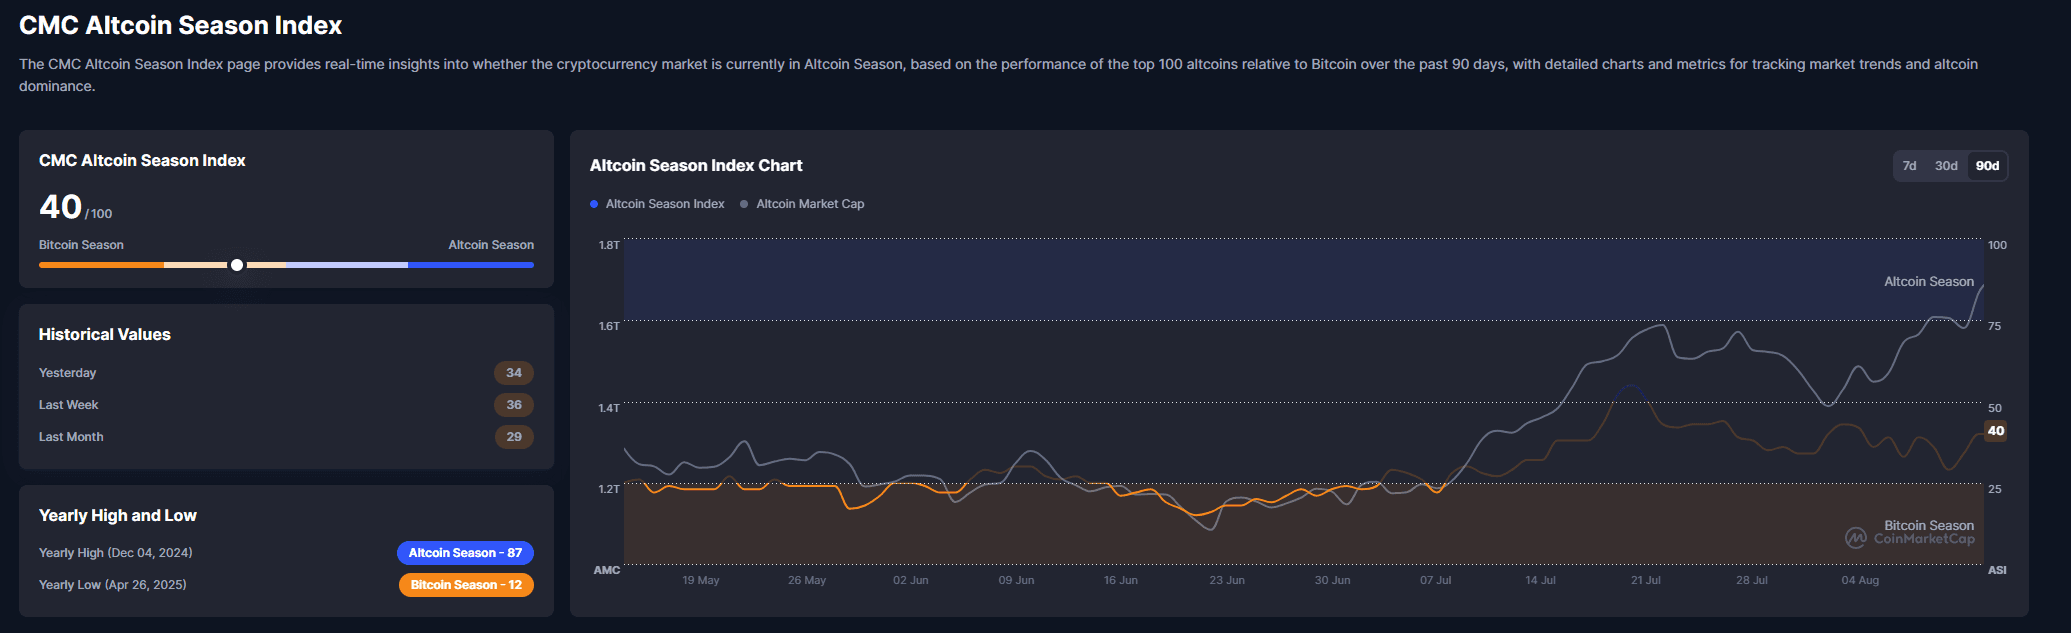This screenshot has width=2071, height=633.
Task: Click the Yearly High (Dec 04, 2024) label
Action: tap(116, 553)
